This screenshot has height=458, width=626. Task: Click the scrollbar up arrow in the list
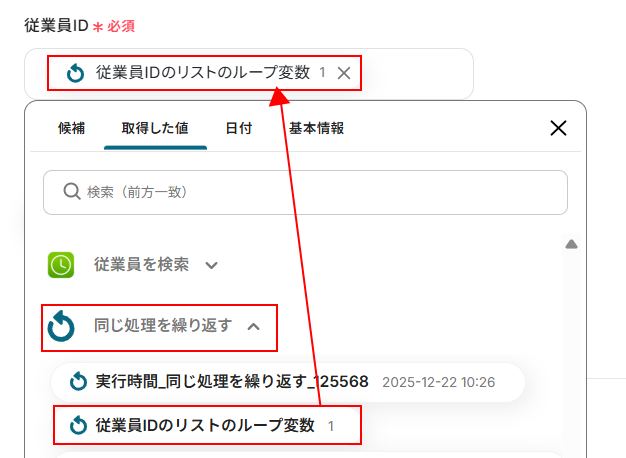pos(571,244)
